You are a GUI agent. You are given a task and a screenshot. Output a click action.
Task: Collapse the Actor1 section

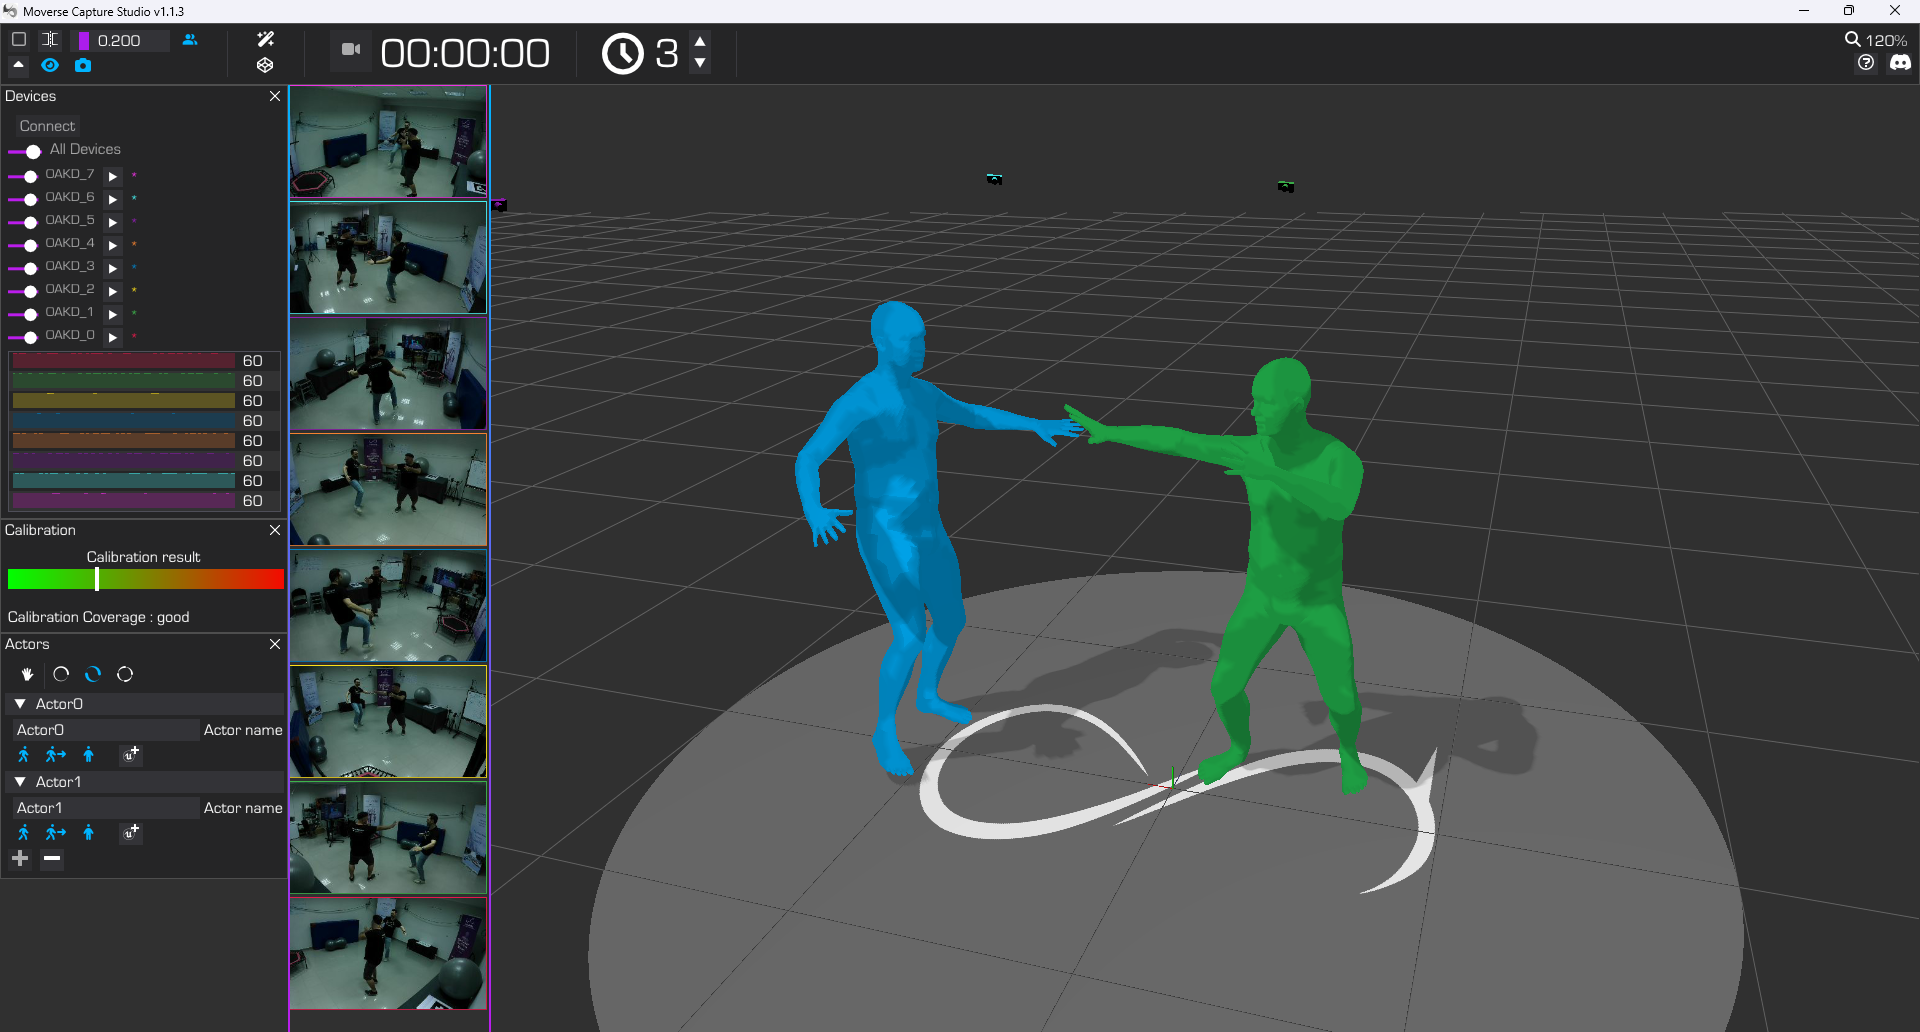[20, 782]
